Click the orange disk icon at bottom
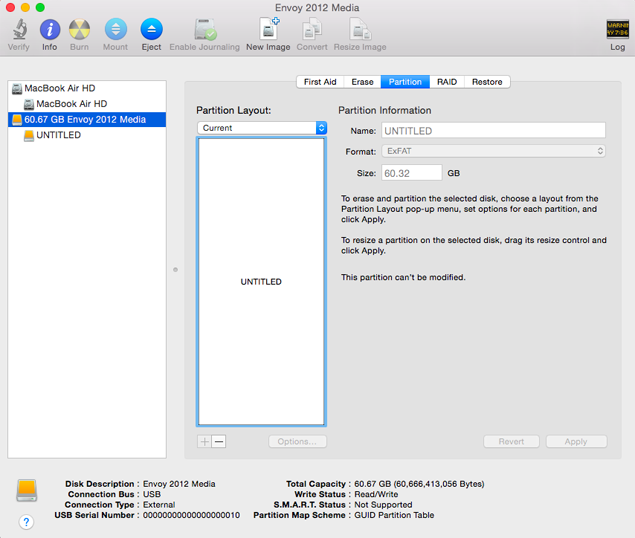 [27, 490]
